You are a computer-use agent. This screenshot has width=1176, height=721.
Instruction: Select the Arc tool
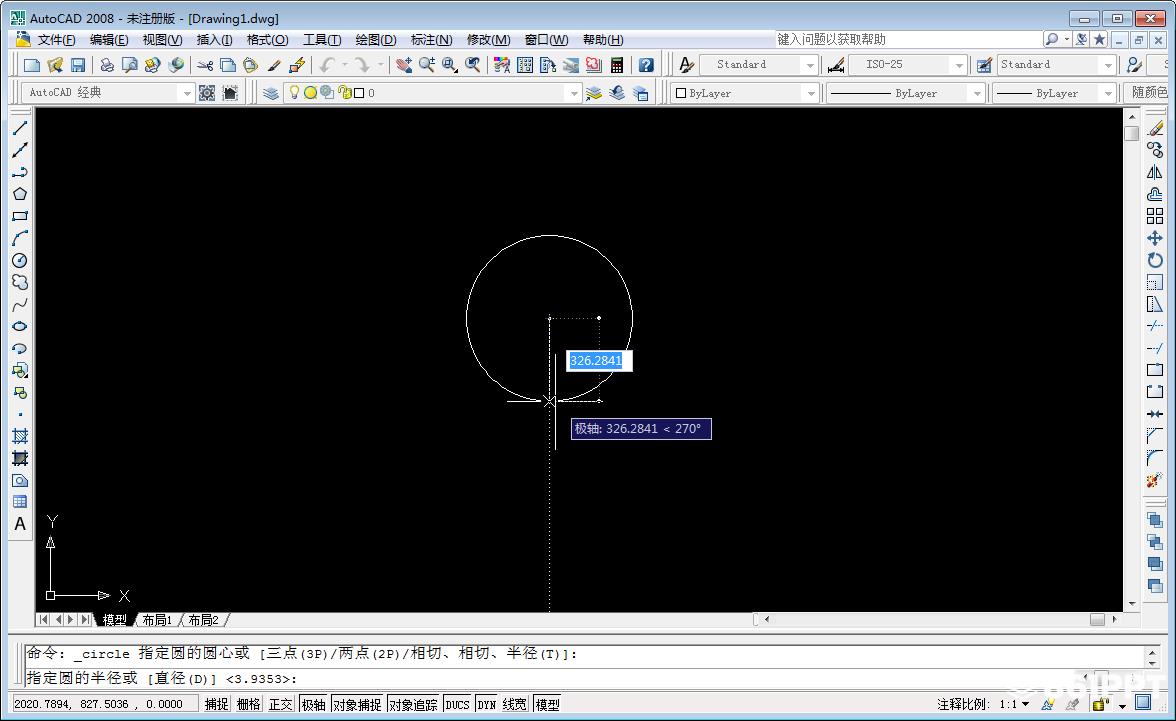(x=20, y=238)
